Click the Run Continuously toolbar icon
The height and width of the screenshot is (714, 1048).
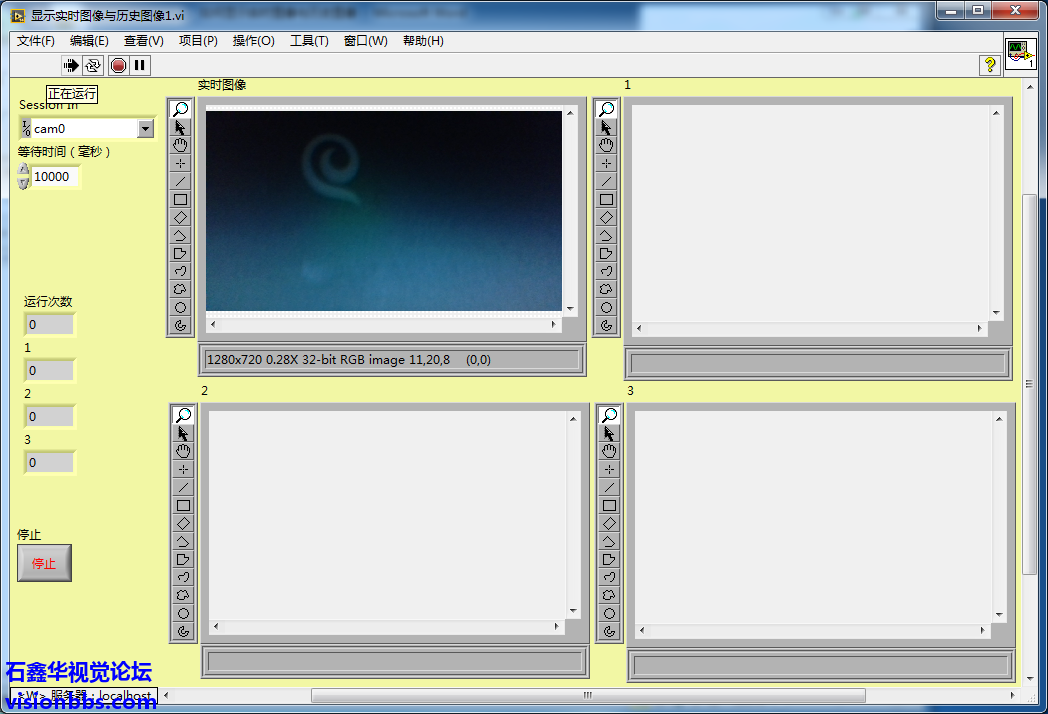[x=93, y=65]
